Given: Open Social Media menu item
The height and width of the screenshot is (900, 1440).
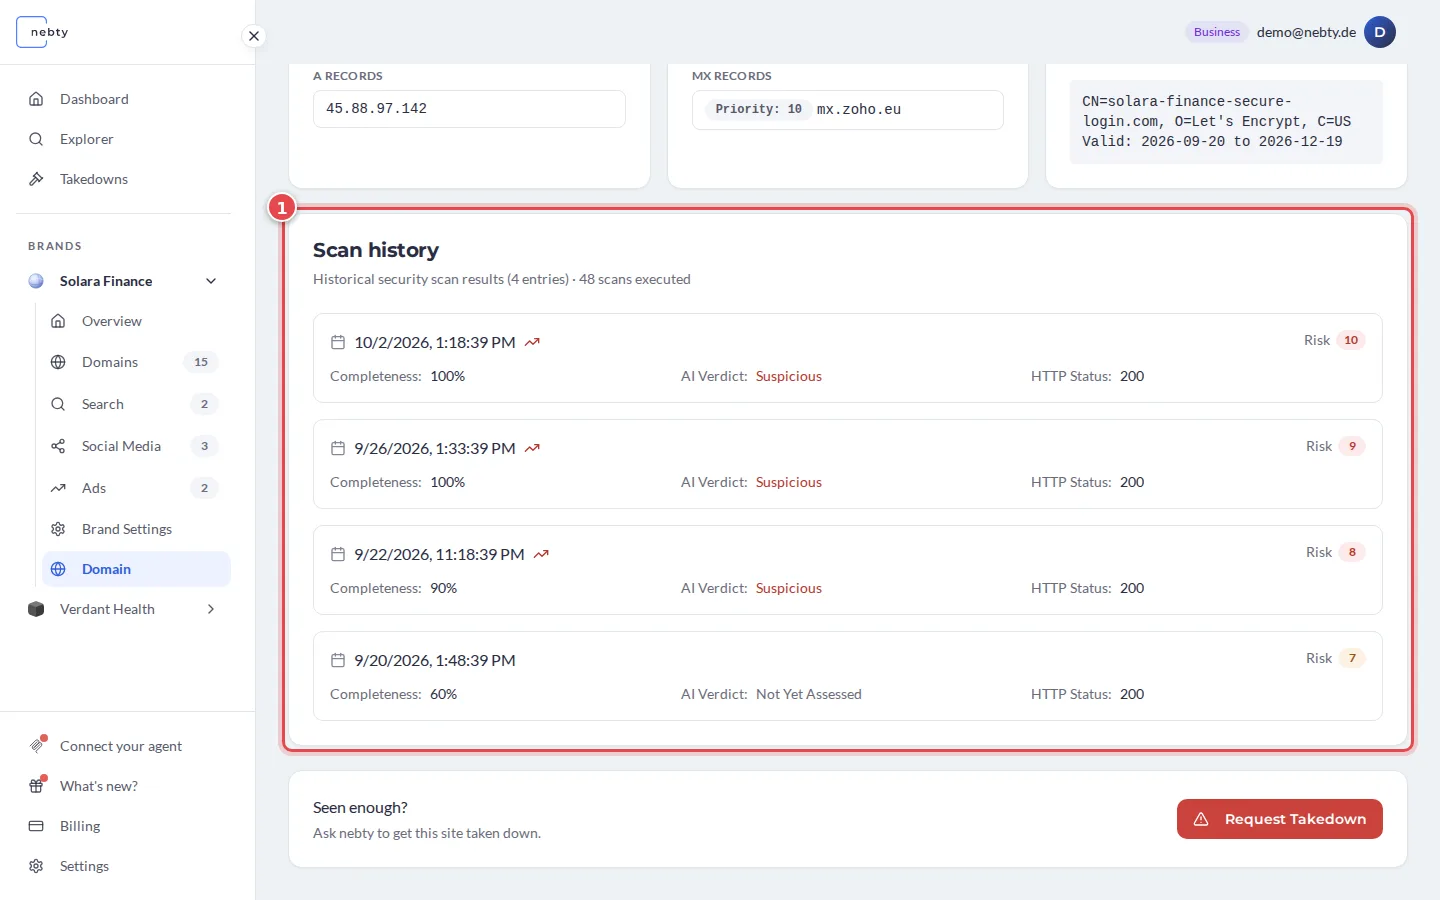Looking at the screenshot, I should pos(136,446).
